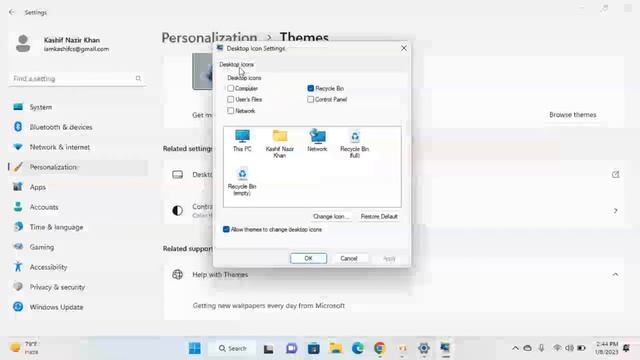Open the Windows Start menu
This screenshot has height=360, width=640.
(195, 348)
